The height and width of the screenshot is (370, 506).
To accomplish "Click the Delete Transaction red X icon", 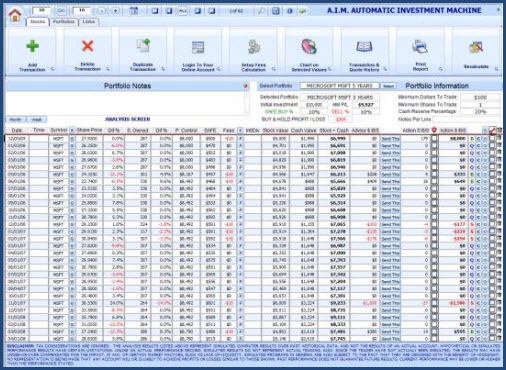I will pos(88,46).
